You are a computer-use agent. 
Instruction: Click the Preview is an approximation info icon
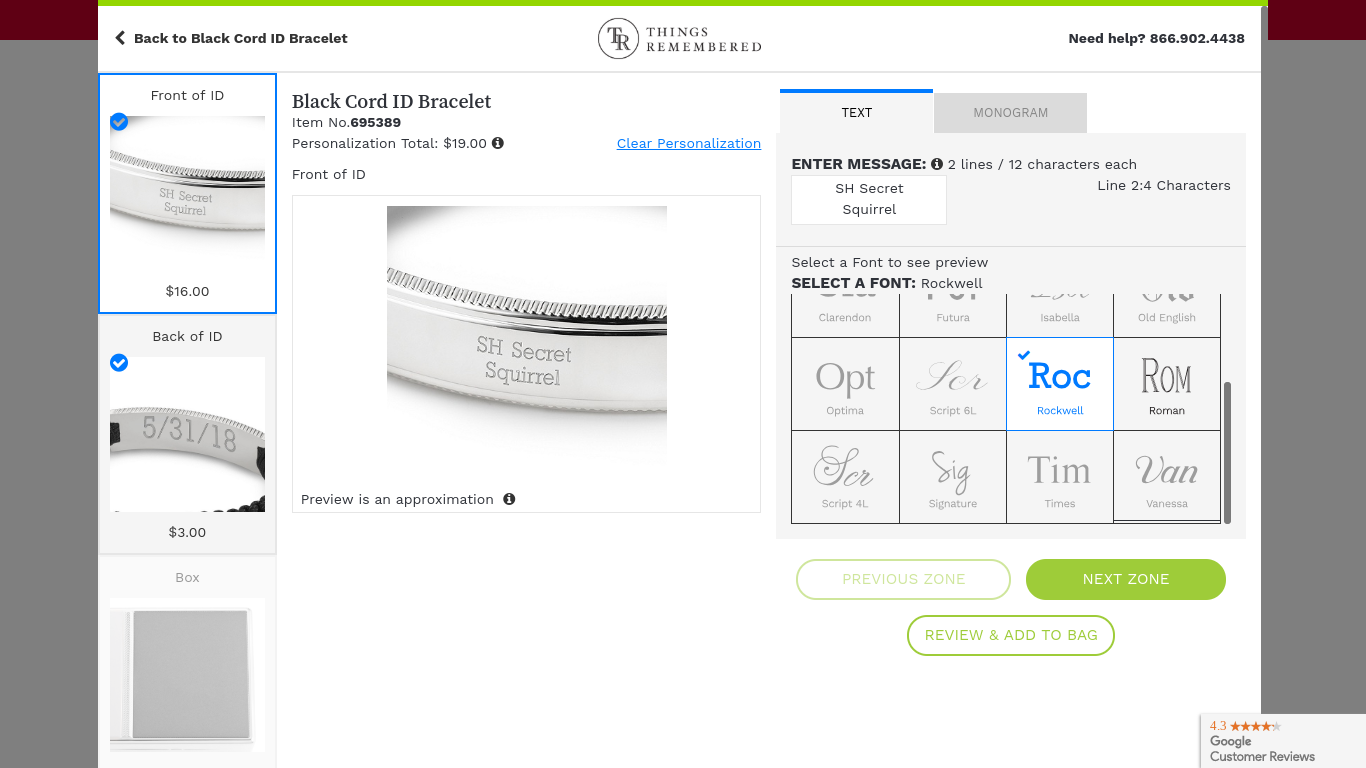tap(509, 499)
